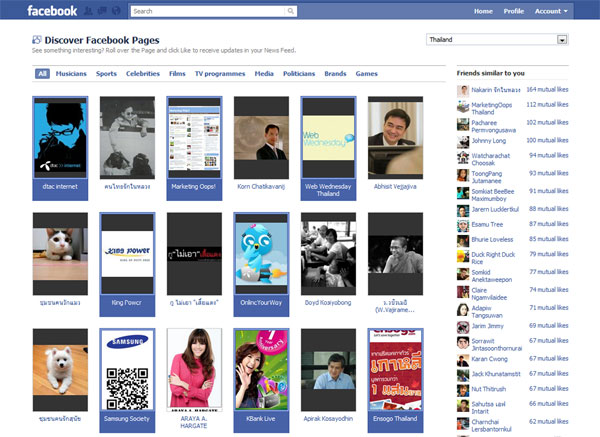The image size is (600, 437).
Task: Expand the Account menu
Action: point(551,11)
